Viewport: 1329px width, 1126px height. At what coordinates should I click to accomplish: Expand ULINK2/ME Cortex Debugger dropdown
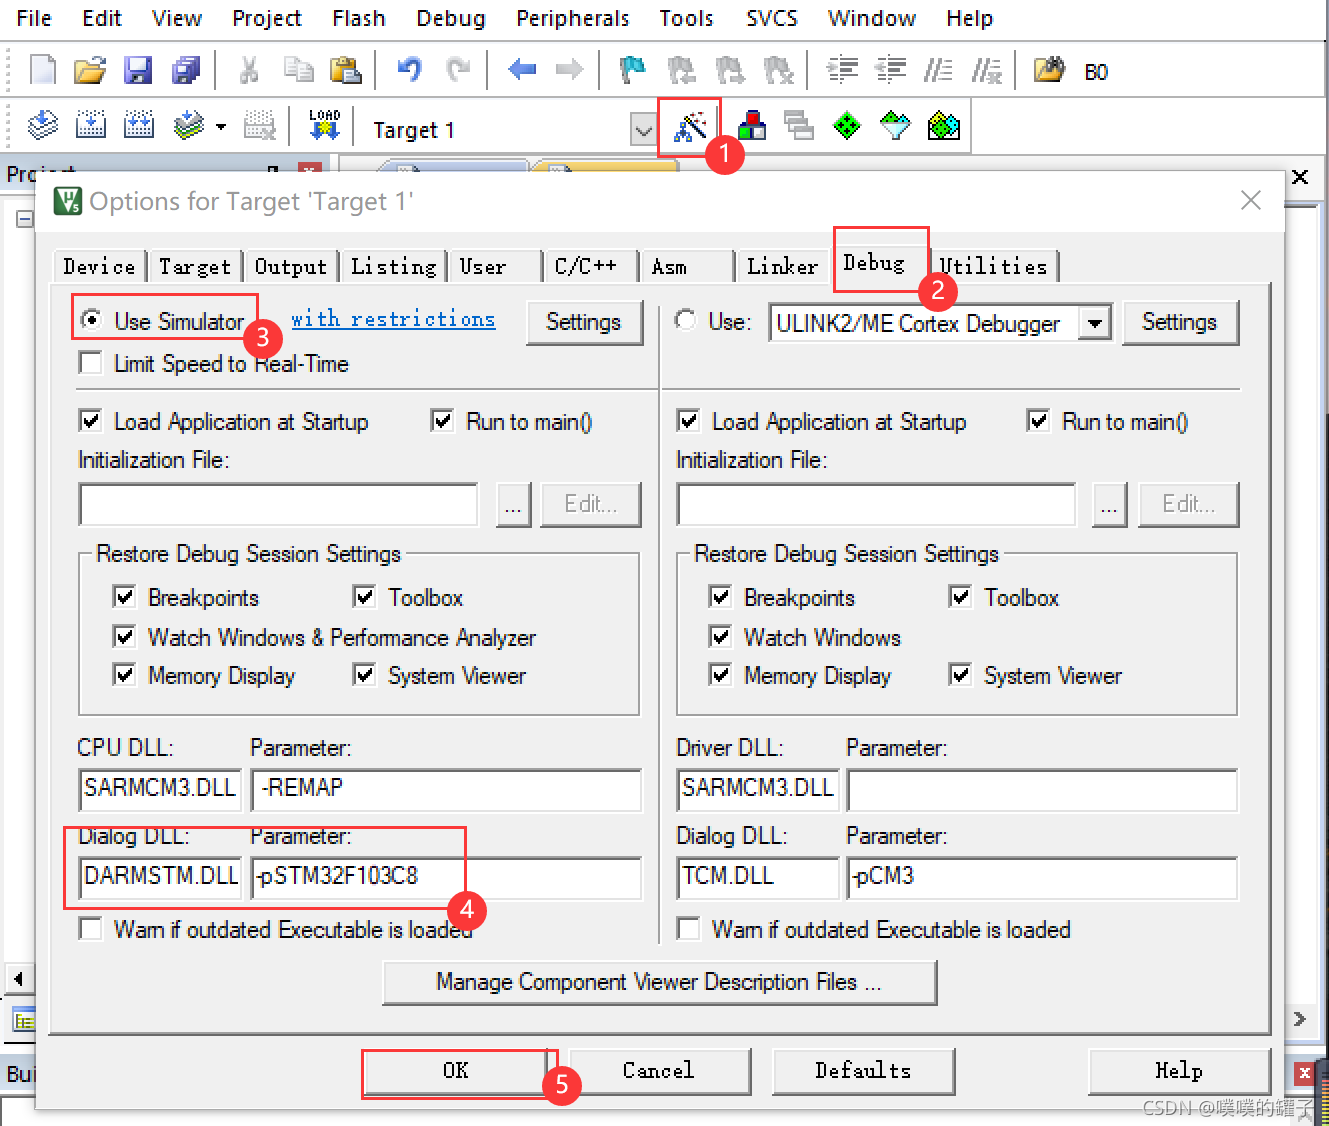pos(1095,323)
